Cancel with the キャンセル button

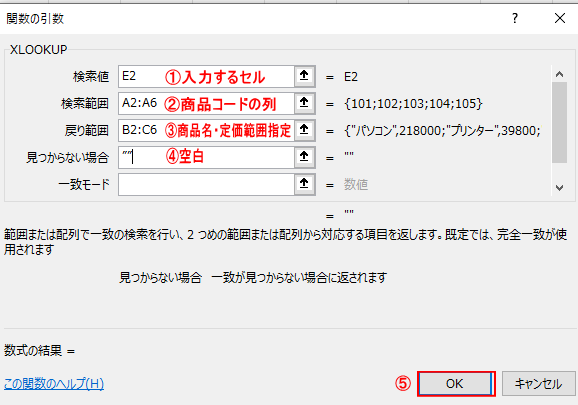[x=538, y=384]
